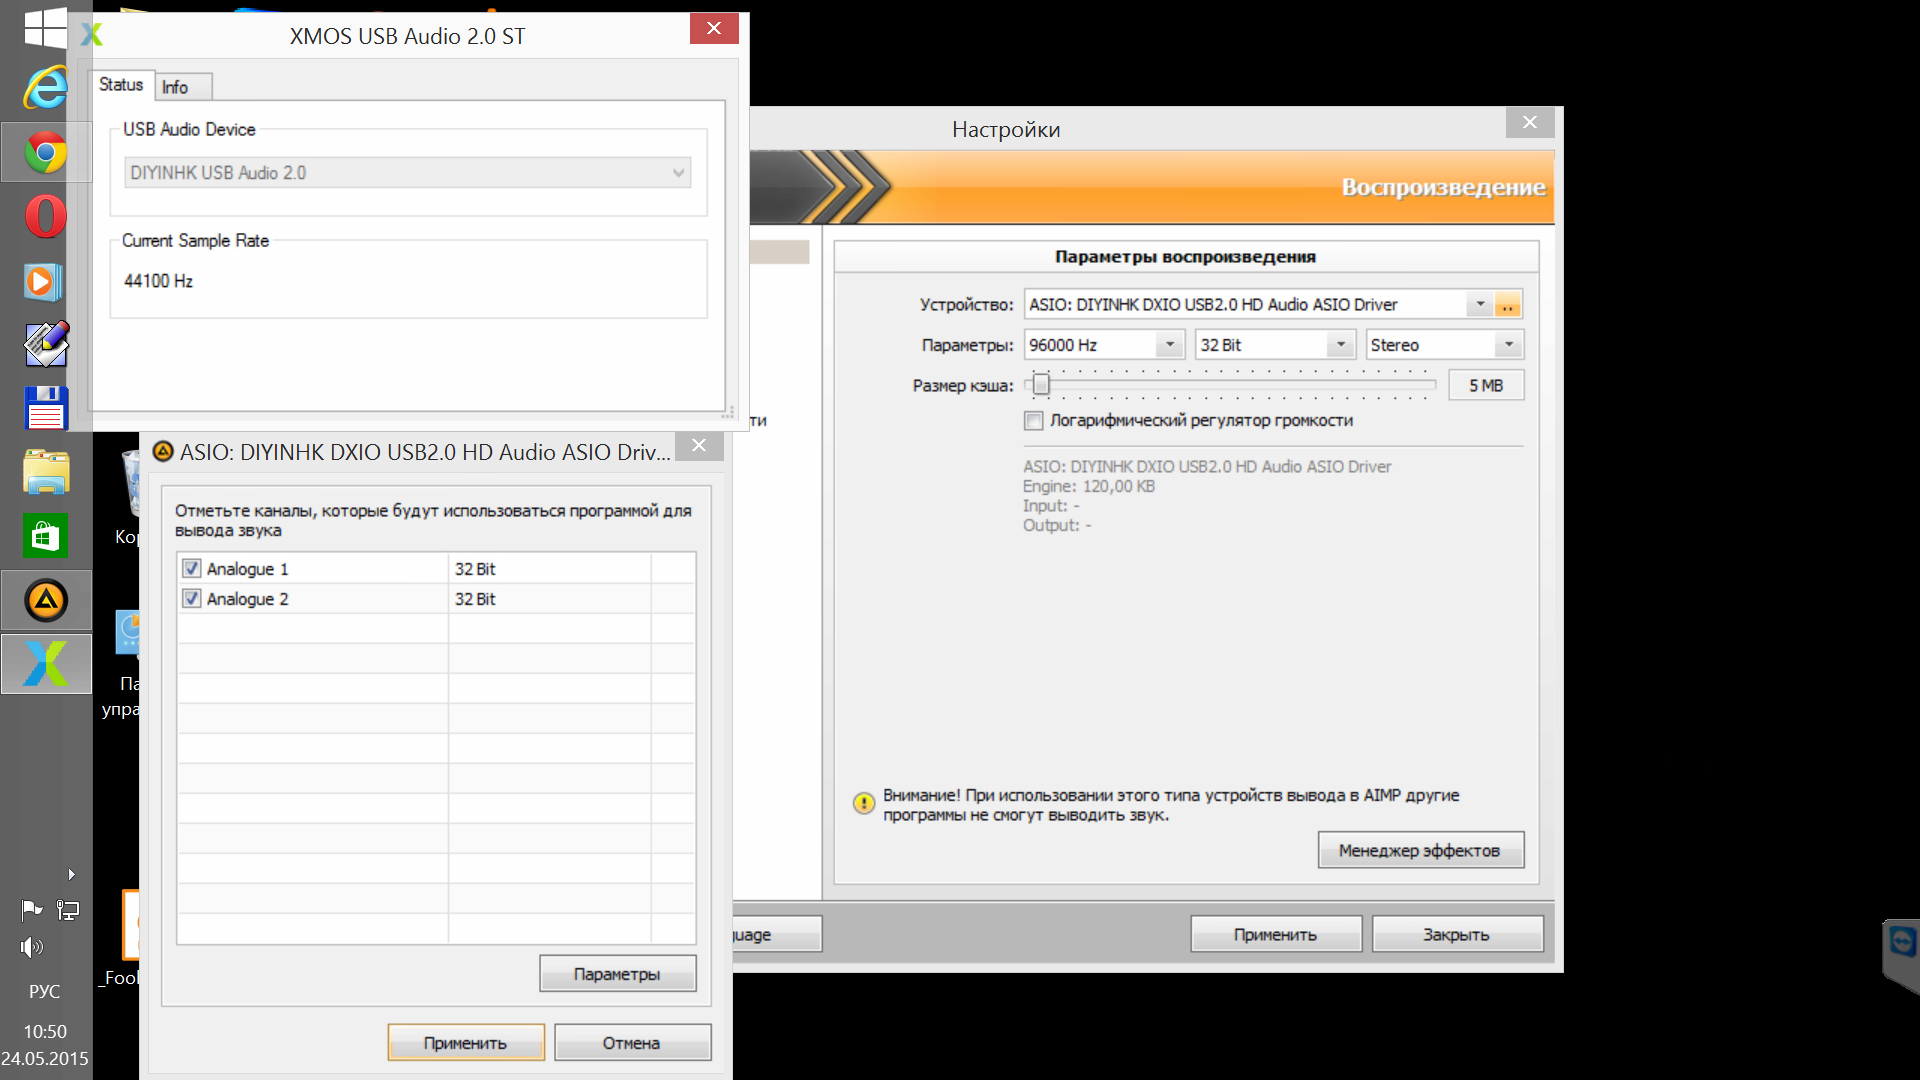Click Применить in the ASIO dialog
This screenshot has width=1920, height=1080.
466,1042
